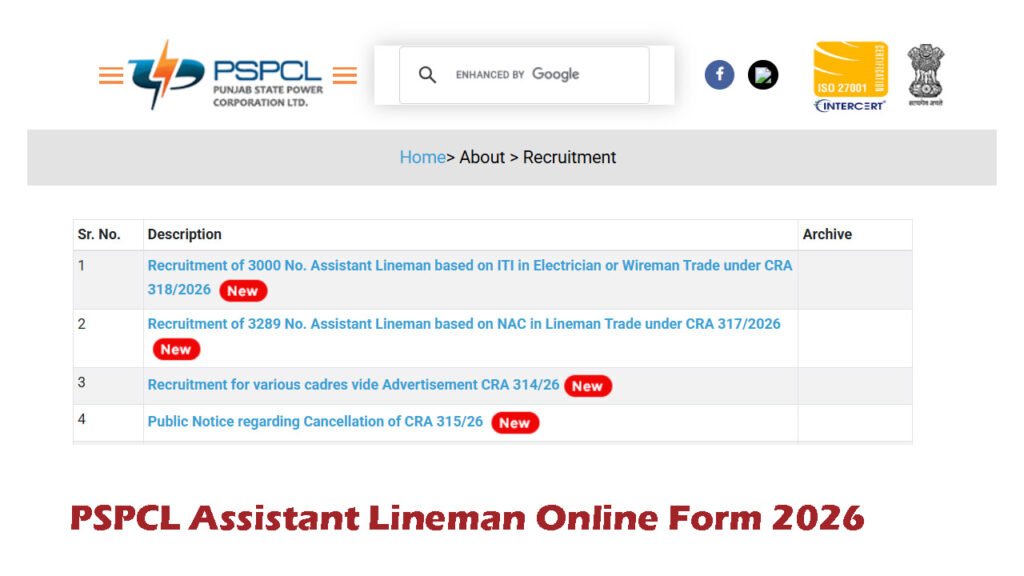1024x576 pixels.
Task: Open the Public Notice Cancellation CRA 315/26 link
Action: tap(315, 422)
